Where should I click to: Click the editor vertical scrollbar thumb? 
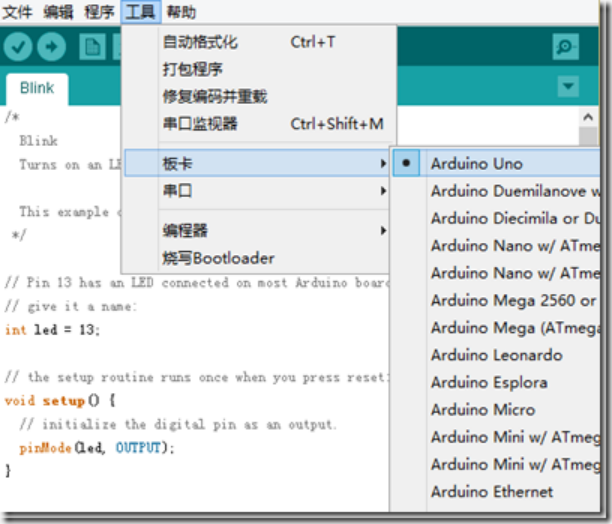(x=588, y=137)
